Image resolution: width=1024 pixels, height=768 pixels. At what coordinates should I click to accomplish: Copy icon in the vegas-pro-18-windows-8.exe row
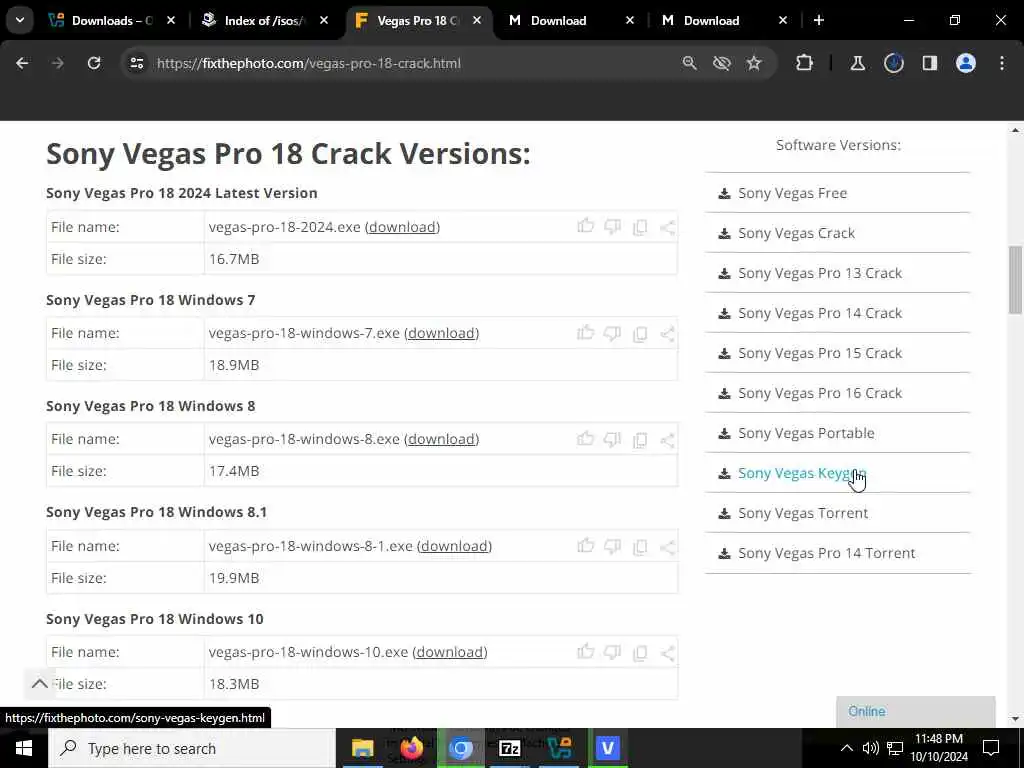[x=640, y=439]
